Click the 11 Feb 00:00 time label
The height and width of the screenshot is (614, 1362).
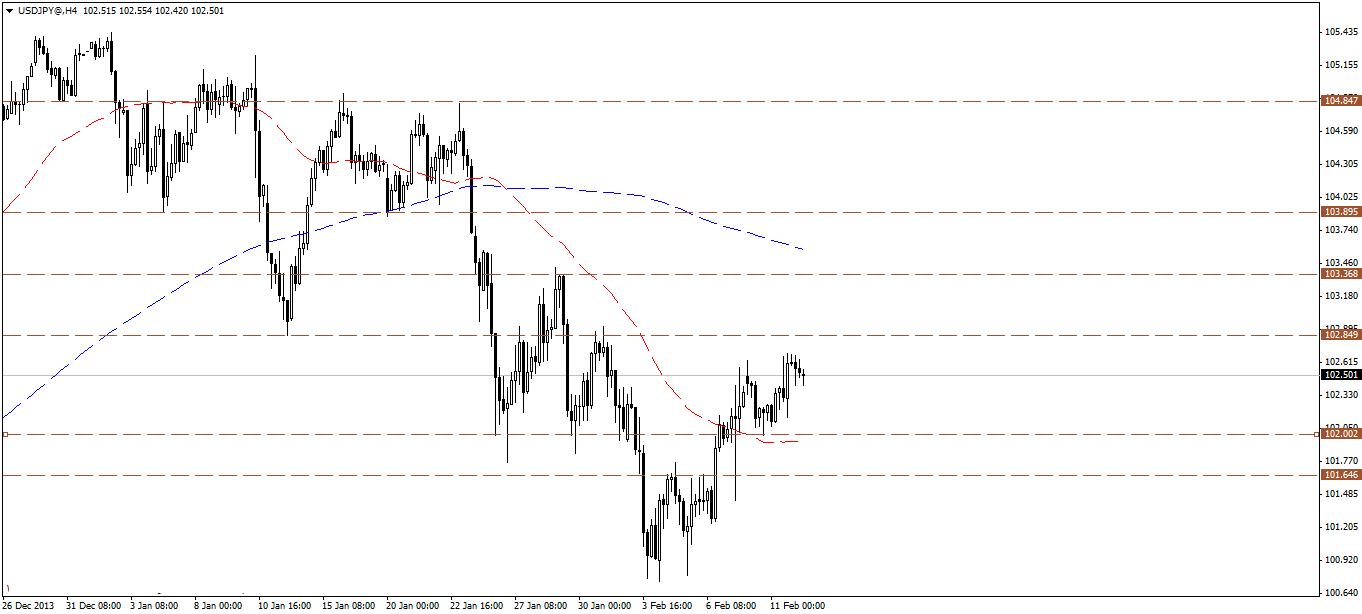coord(798,606)
